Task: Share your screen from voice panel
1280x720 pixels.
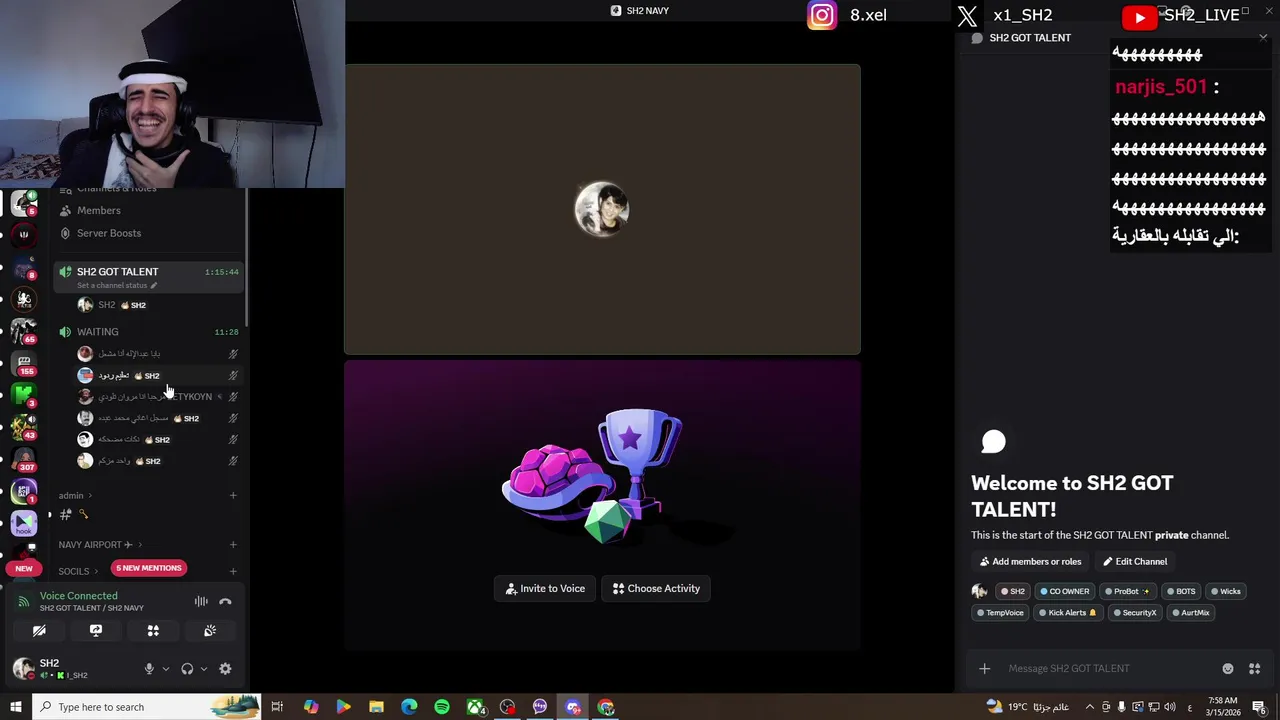Action: click(96, 631)
